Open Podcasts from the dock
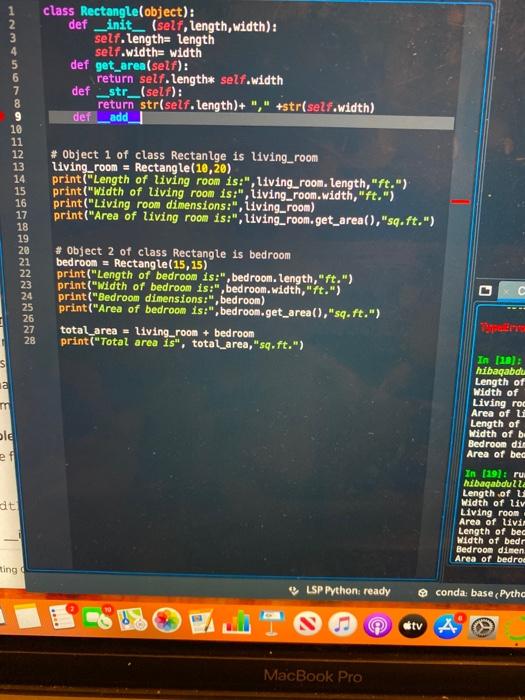The width and height of the screenshot is (525, 700). (378, 625)
